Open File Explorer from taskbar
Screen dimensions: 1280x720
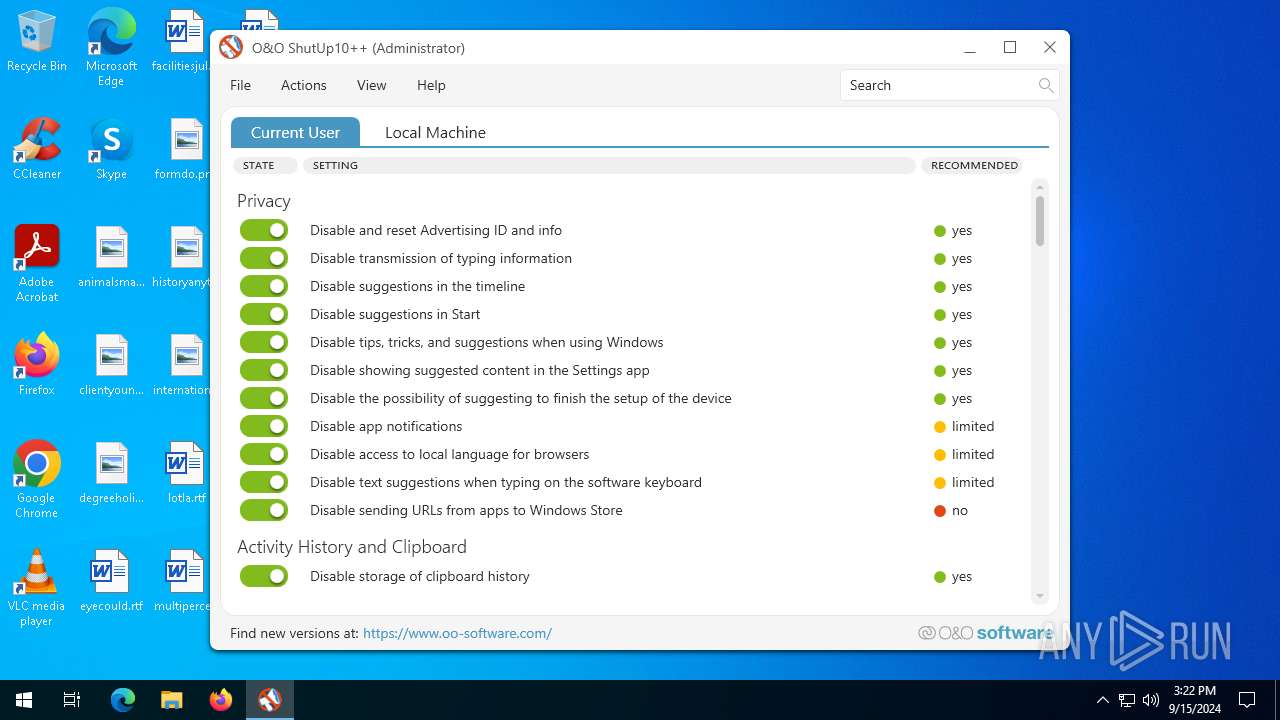click(172, 700)
